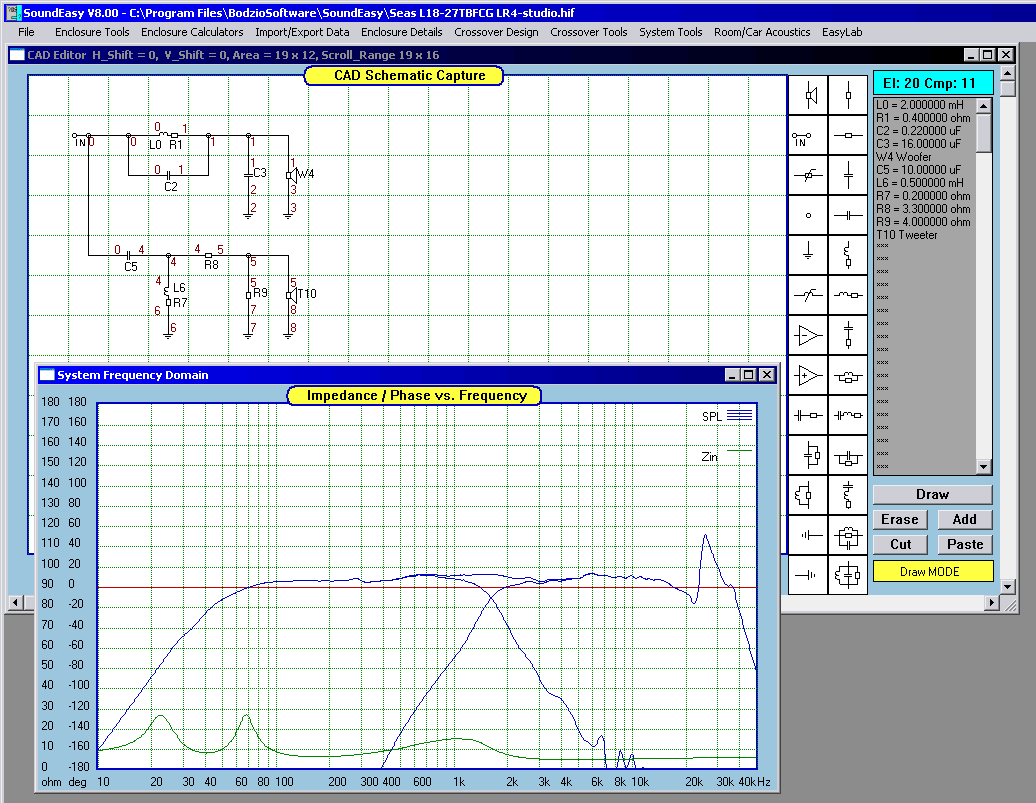This screenshot has width=1036, height=803.
Task: Choose the horizontal capacitor component
Action: pyautogui.click(x=848, y=215)
